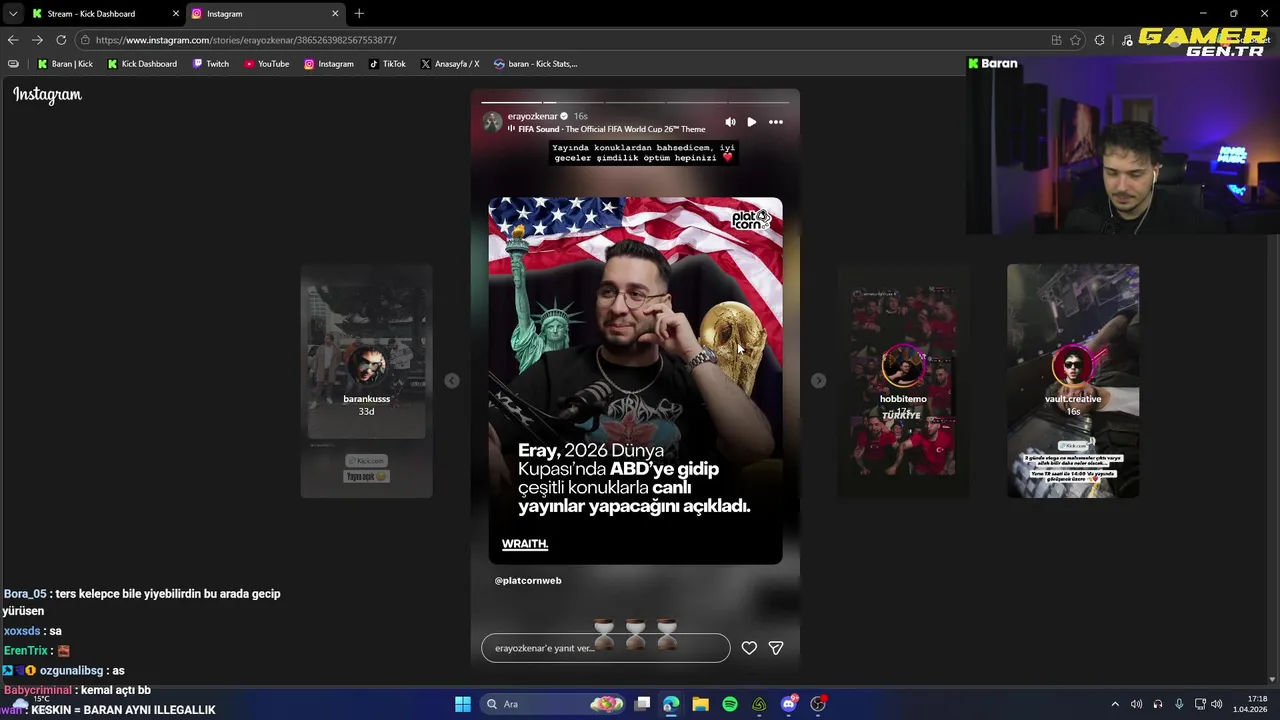Click the taskbar Ara search box

point(553,704)
